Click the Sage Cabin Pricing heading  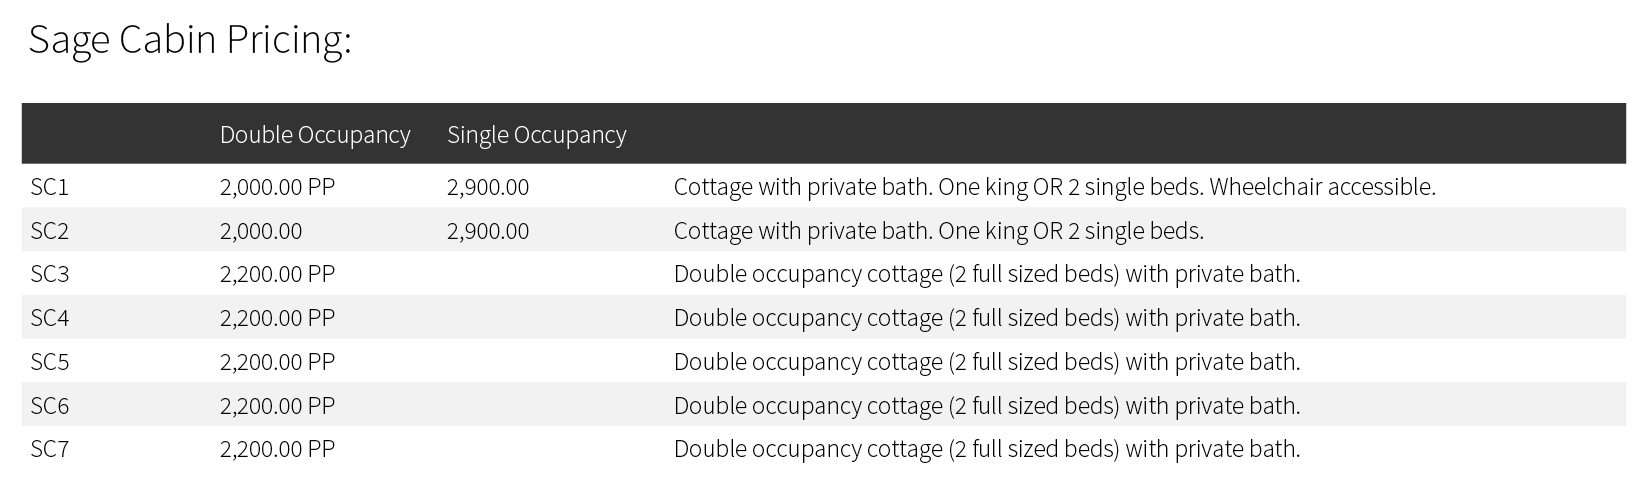[x=190, y=40]
